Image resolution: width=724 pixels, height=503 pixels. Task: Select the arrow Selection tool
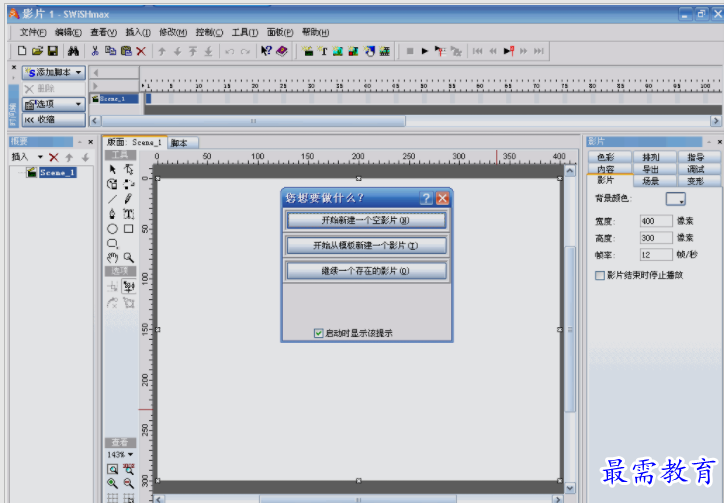tap(113, 170)
